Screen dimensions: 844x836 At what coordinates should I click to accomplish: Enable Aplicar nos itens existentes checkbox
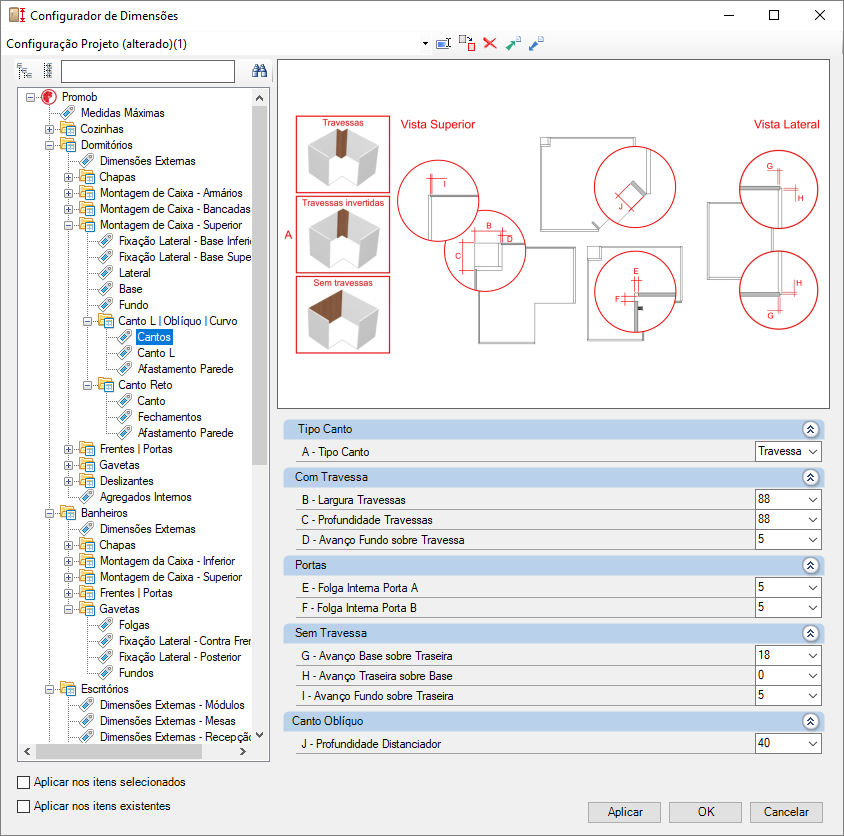(x=23, y=806)
